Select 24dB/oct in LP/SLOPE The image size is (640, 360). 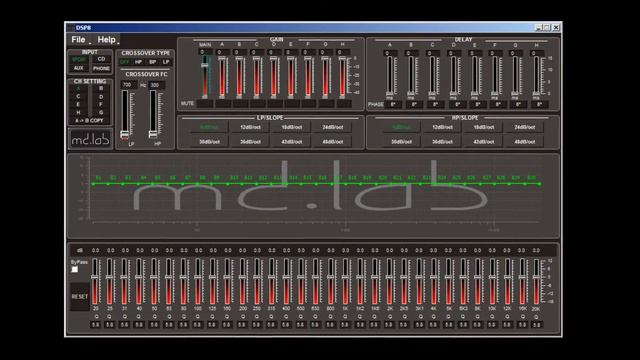(332, 127)
